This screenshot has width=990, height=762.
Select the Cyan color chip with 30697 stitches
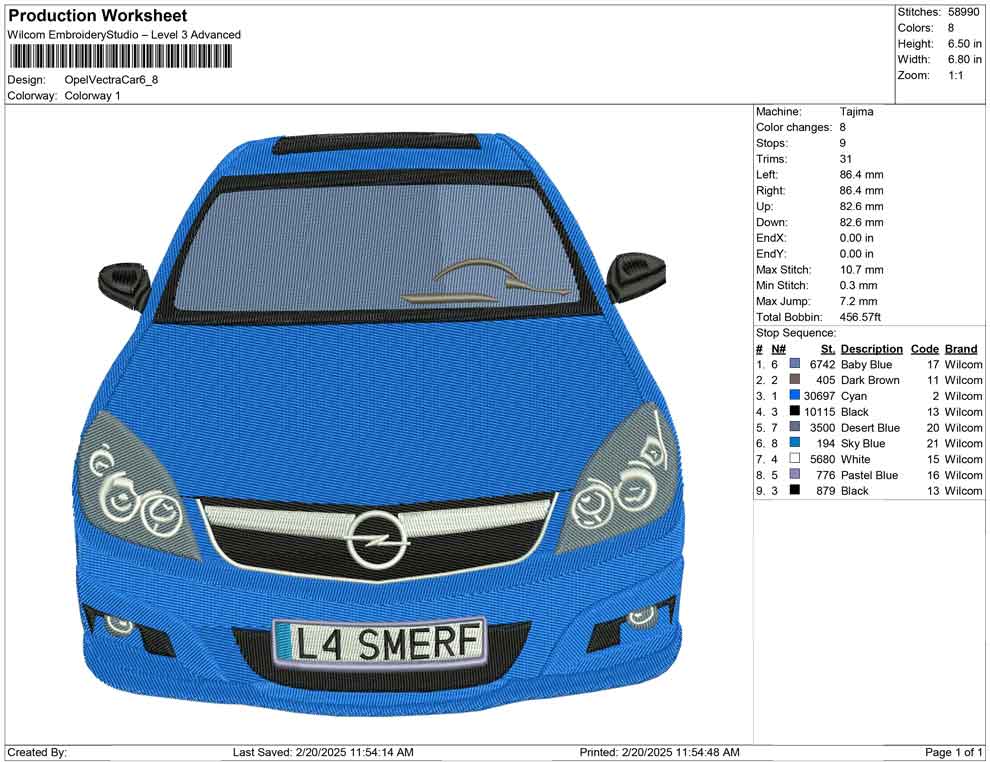click(793, 396)
